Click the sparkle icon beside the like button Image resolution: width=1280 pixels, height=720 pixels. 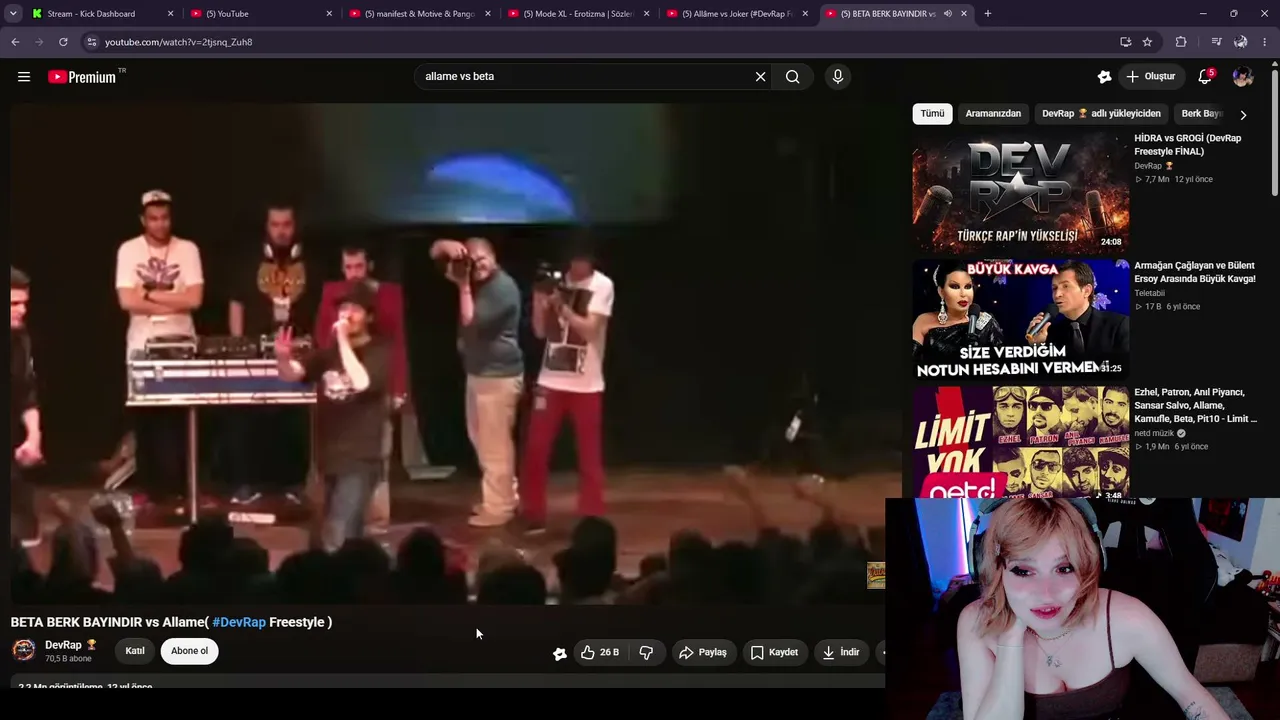pos(560,653)
